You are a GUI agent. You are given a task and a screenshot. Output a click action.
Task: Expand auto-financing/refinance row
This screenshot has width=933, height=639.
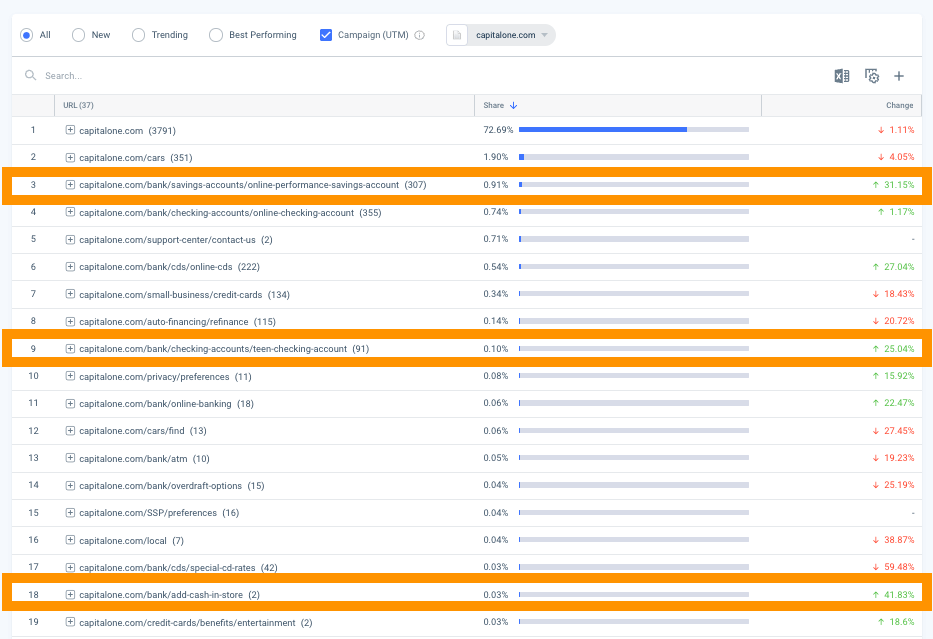click(x=70, y=321)
